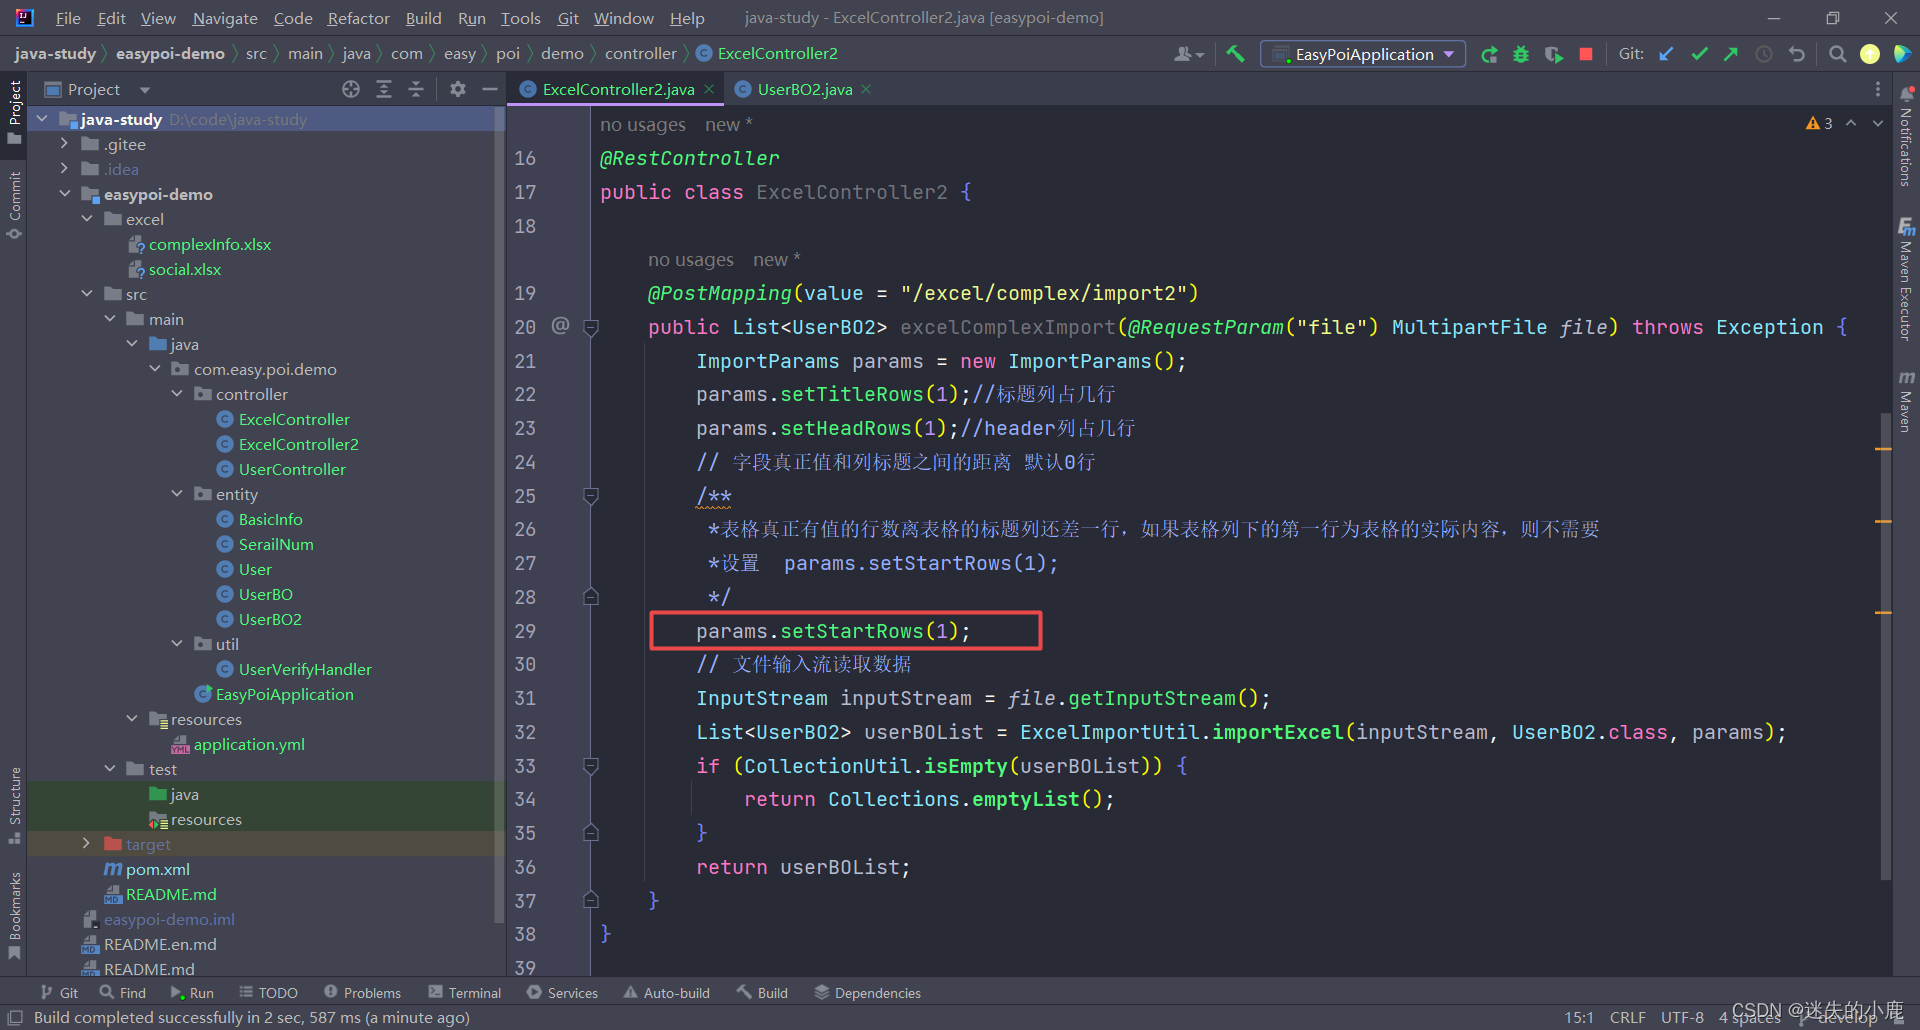Open the Services tool window

562,993
